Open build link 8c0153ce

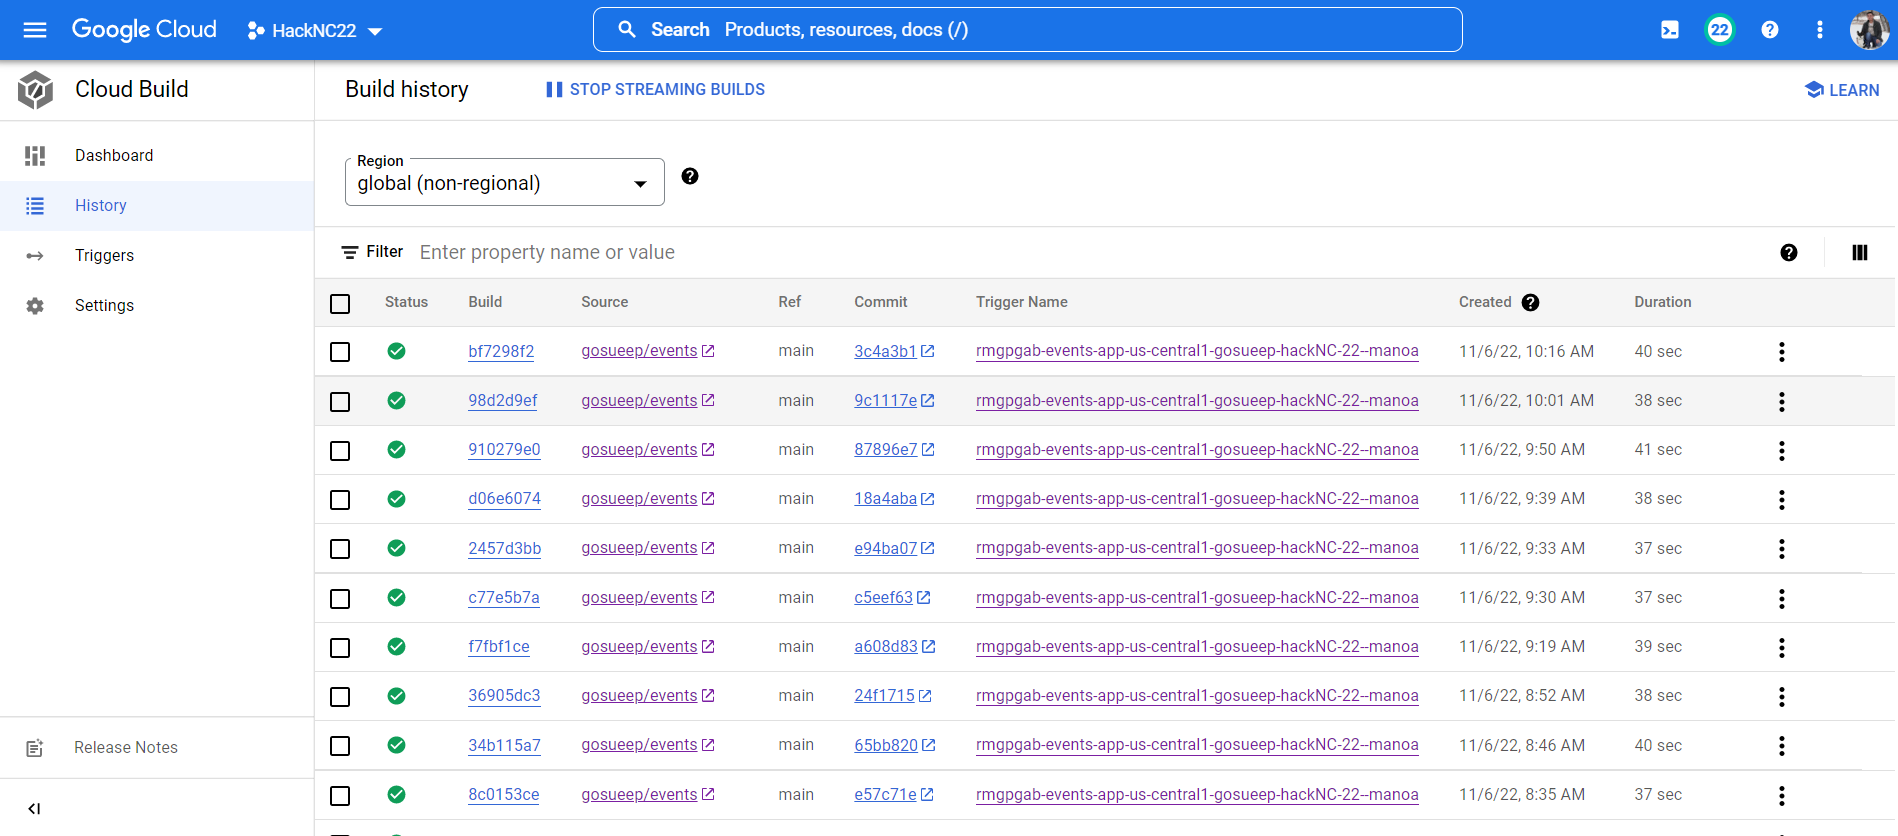click(x=504, y=795)
